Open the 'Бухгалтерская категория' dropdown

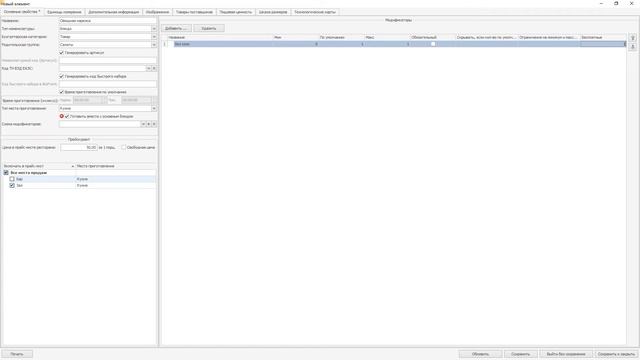pyautogui.click(x=154, y=37)
